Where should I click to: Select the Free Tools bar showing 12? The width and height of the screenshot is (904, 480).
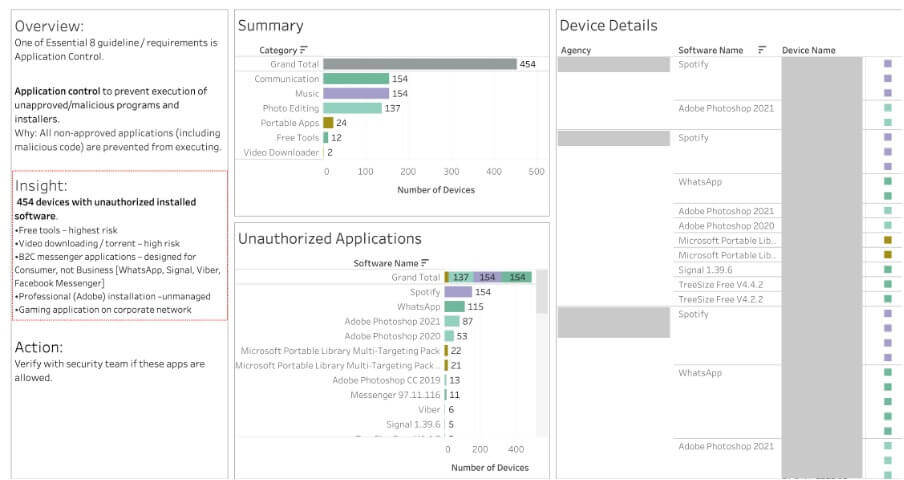pos(326,137)
